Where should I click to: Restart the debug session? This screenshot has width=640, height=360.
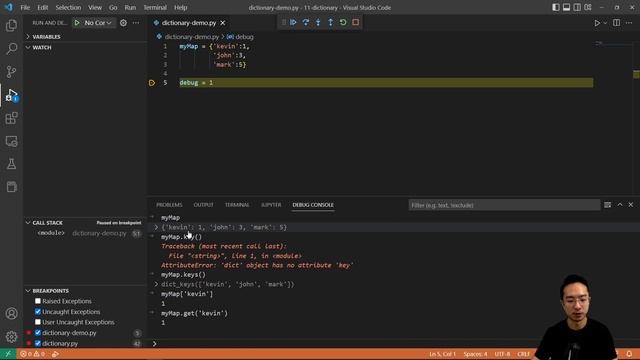pyautogui.click(x=343, y=22)
